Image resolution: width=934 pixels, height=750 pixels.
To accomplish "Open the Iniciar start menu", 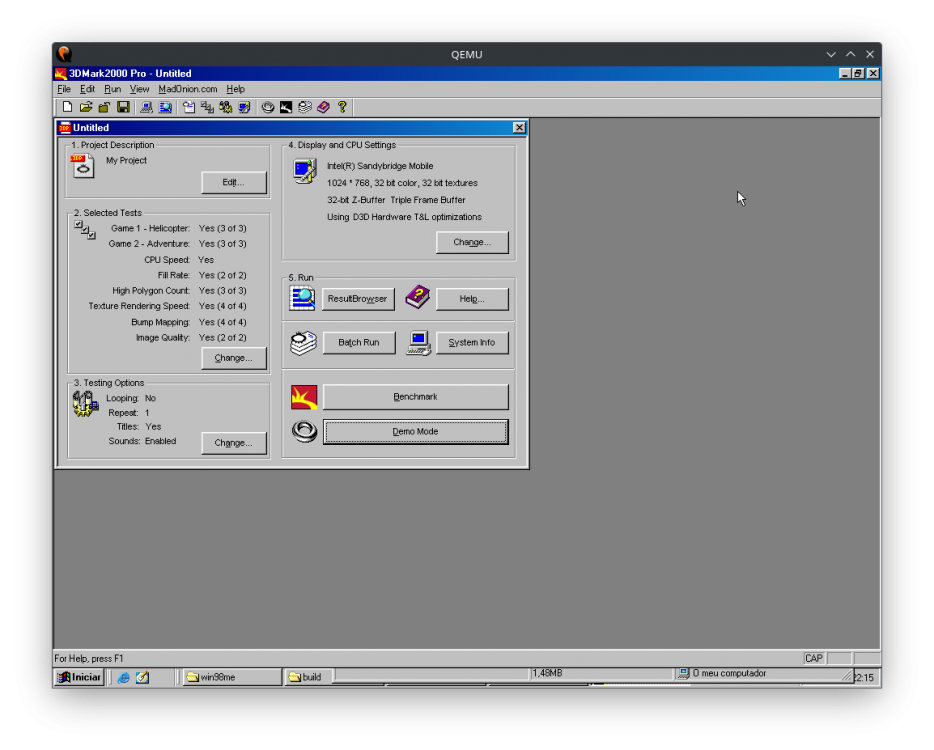I will [79, 677].
